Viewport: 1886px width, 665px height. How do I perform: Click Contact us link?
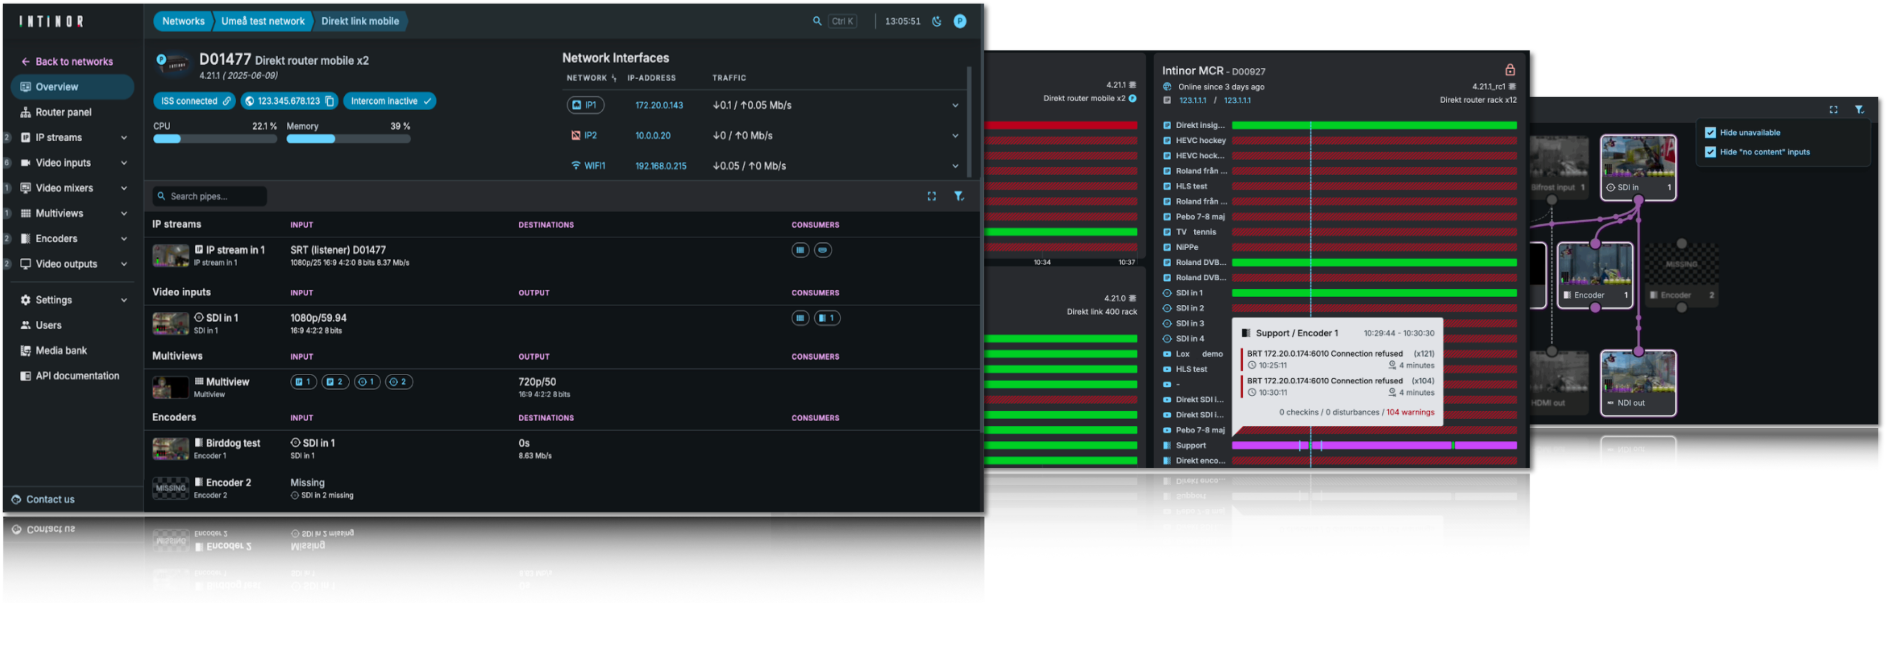(x=50, y=499)
